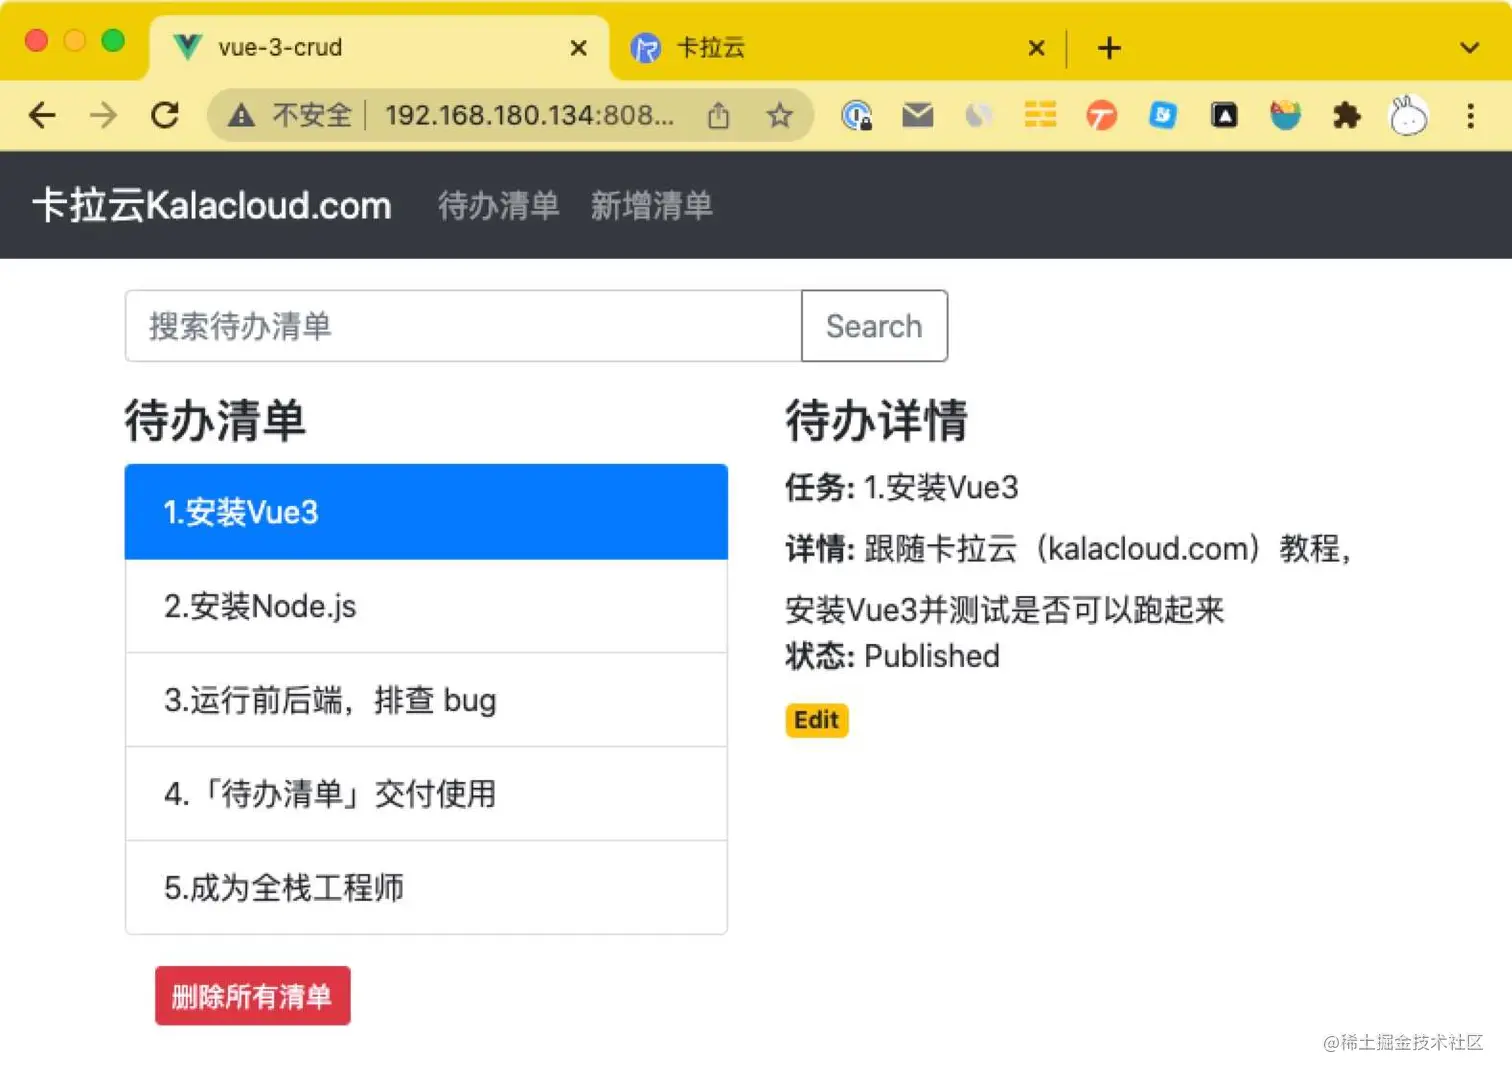Click the yellow Edit badge
The height and width of the screenshot is (1081, 1512).
click(x=817, y=720)
